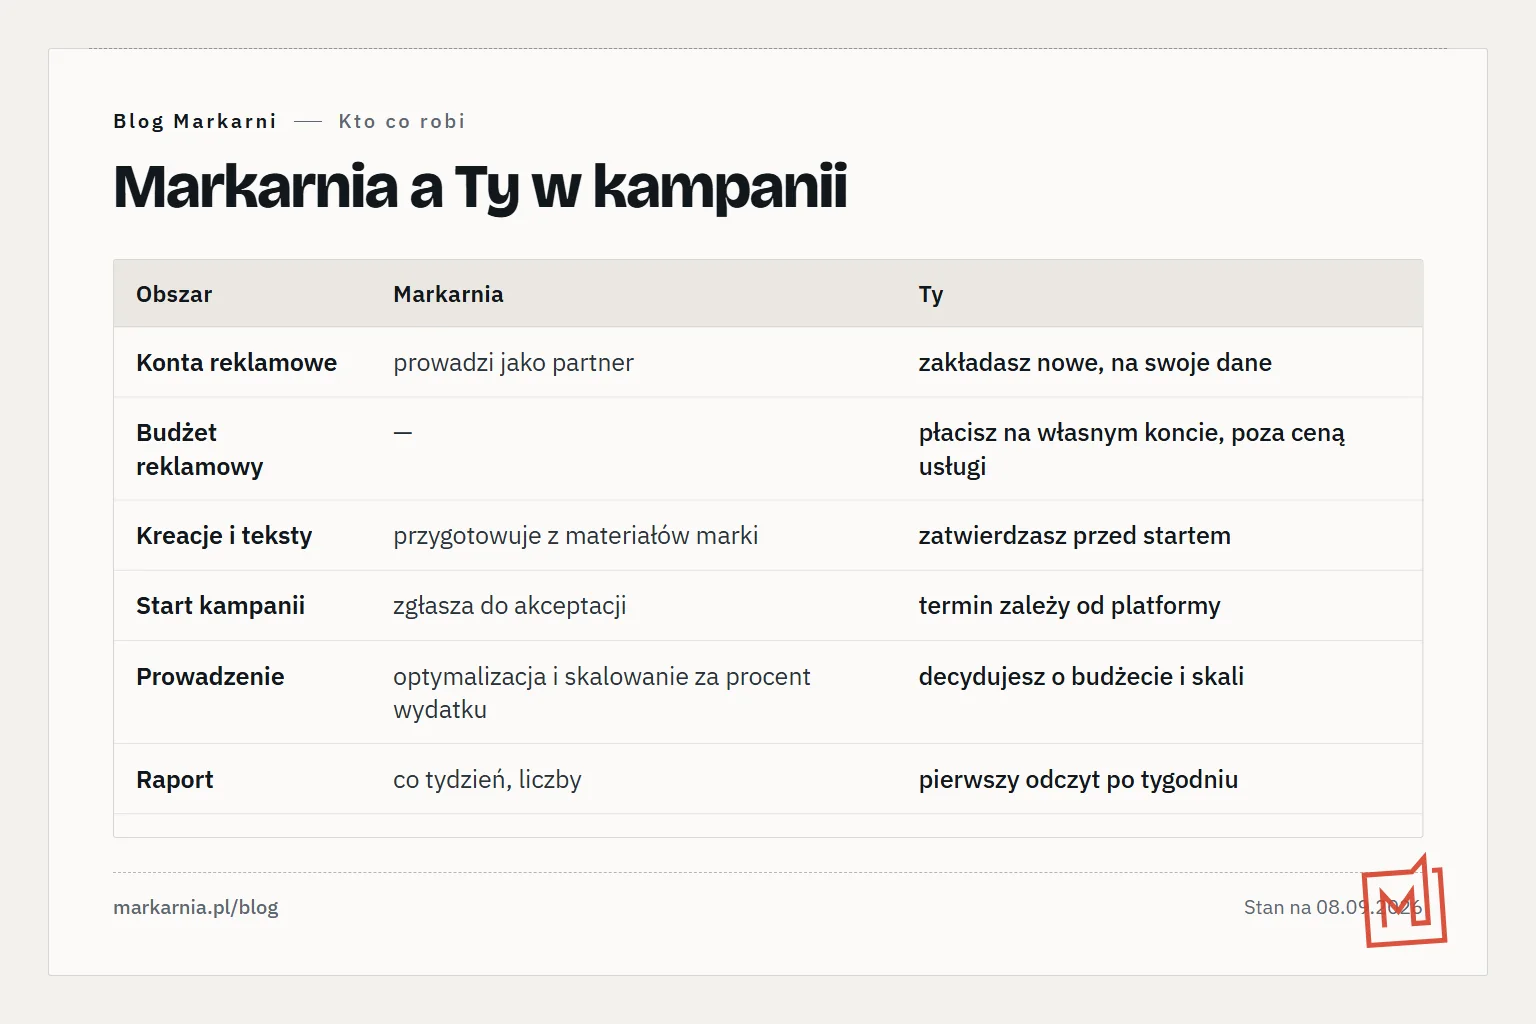Click 'przygotowuje z materiałów marki' cell
This screenshot has height=1024, width=1536.
576,535
